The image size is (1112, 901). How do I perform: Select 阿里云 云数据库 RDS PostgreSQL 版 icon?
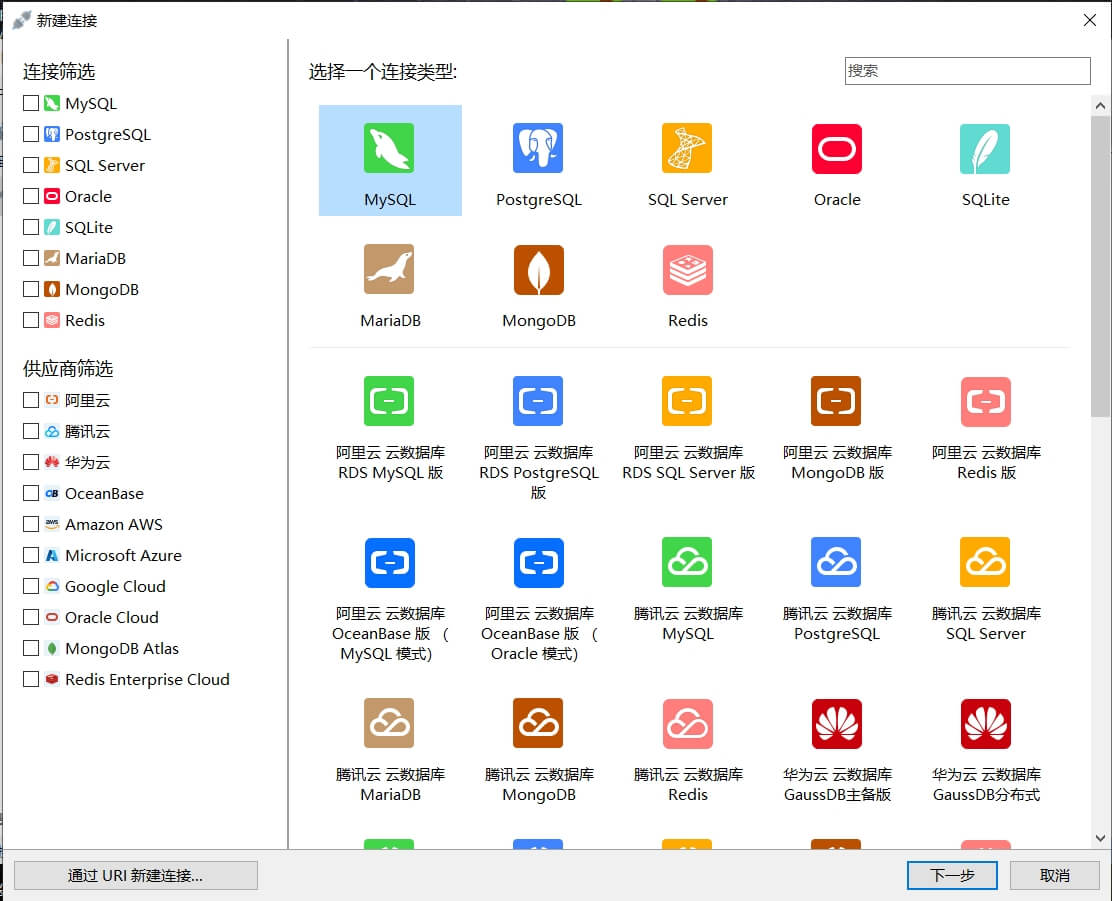(x=538, y=401)
